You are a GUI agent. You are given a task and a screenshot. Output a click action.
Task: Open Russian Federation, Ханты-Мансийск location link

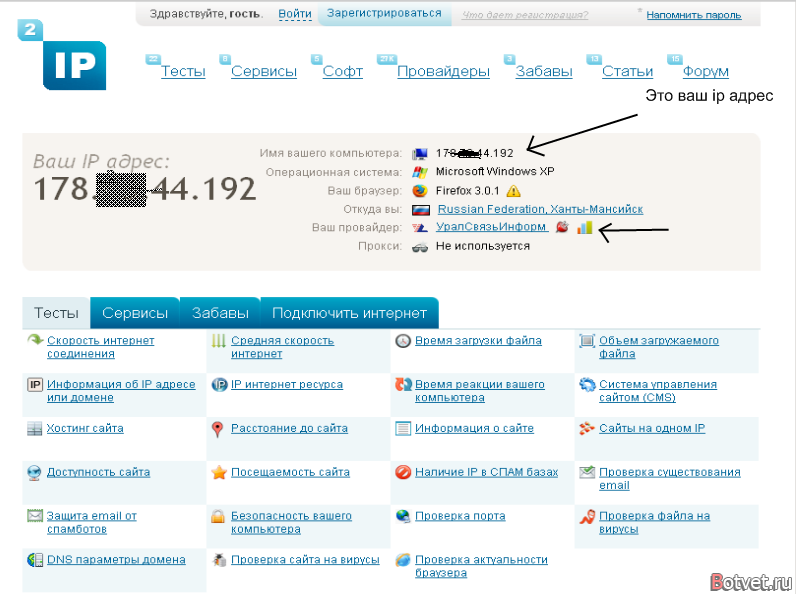click(540, 209)
